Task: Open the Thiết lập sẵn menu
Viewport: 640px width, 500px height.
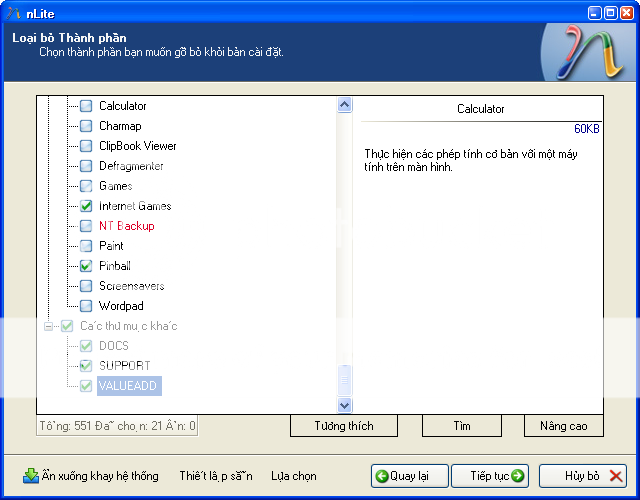Action: [216, 476]
